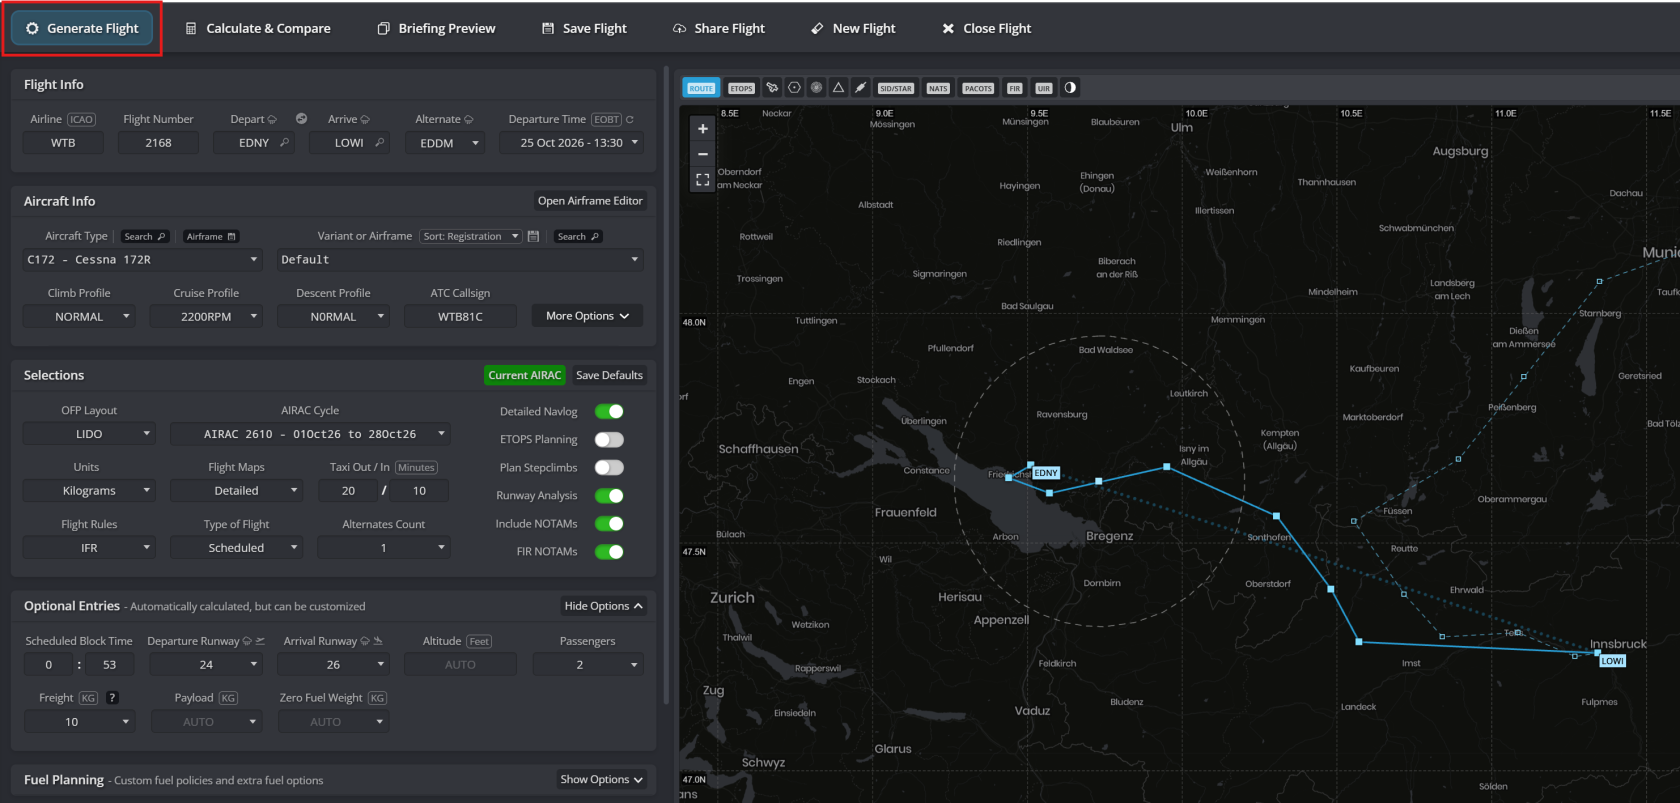
Task: Switch off the FIR NOTAMs toggle
Action: [609, 552]
